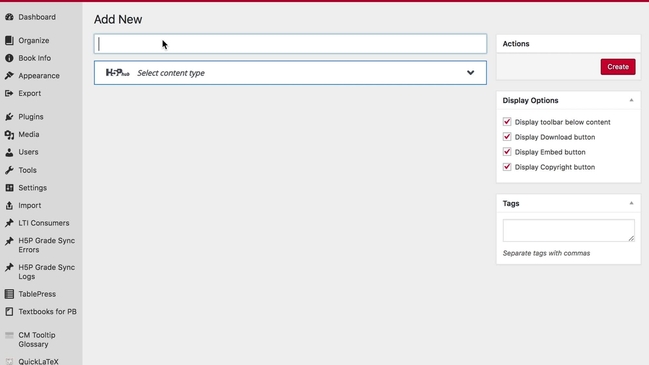Click the Export arrow icon
The height and width of the screenshot is (365, 649).
[9, 93]
